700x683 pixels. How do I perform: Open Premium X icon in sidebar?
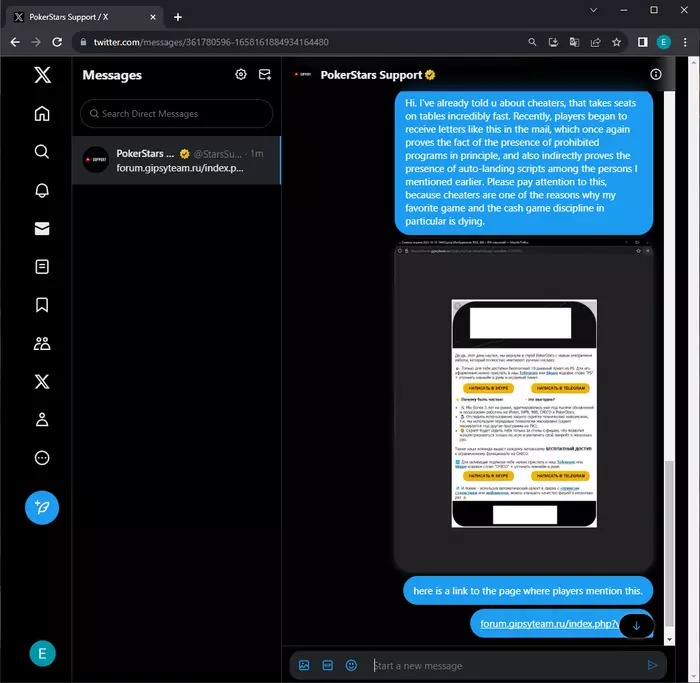[x=42, y=382]
